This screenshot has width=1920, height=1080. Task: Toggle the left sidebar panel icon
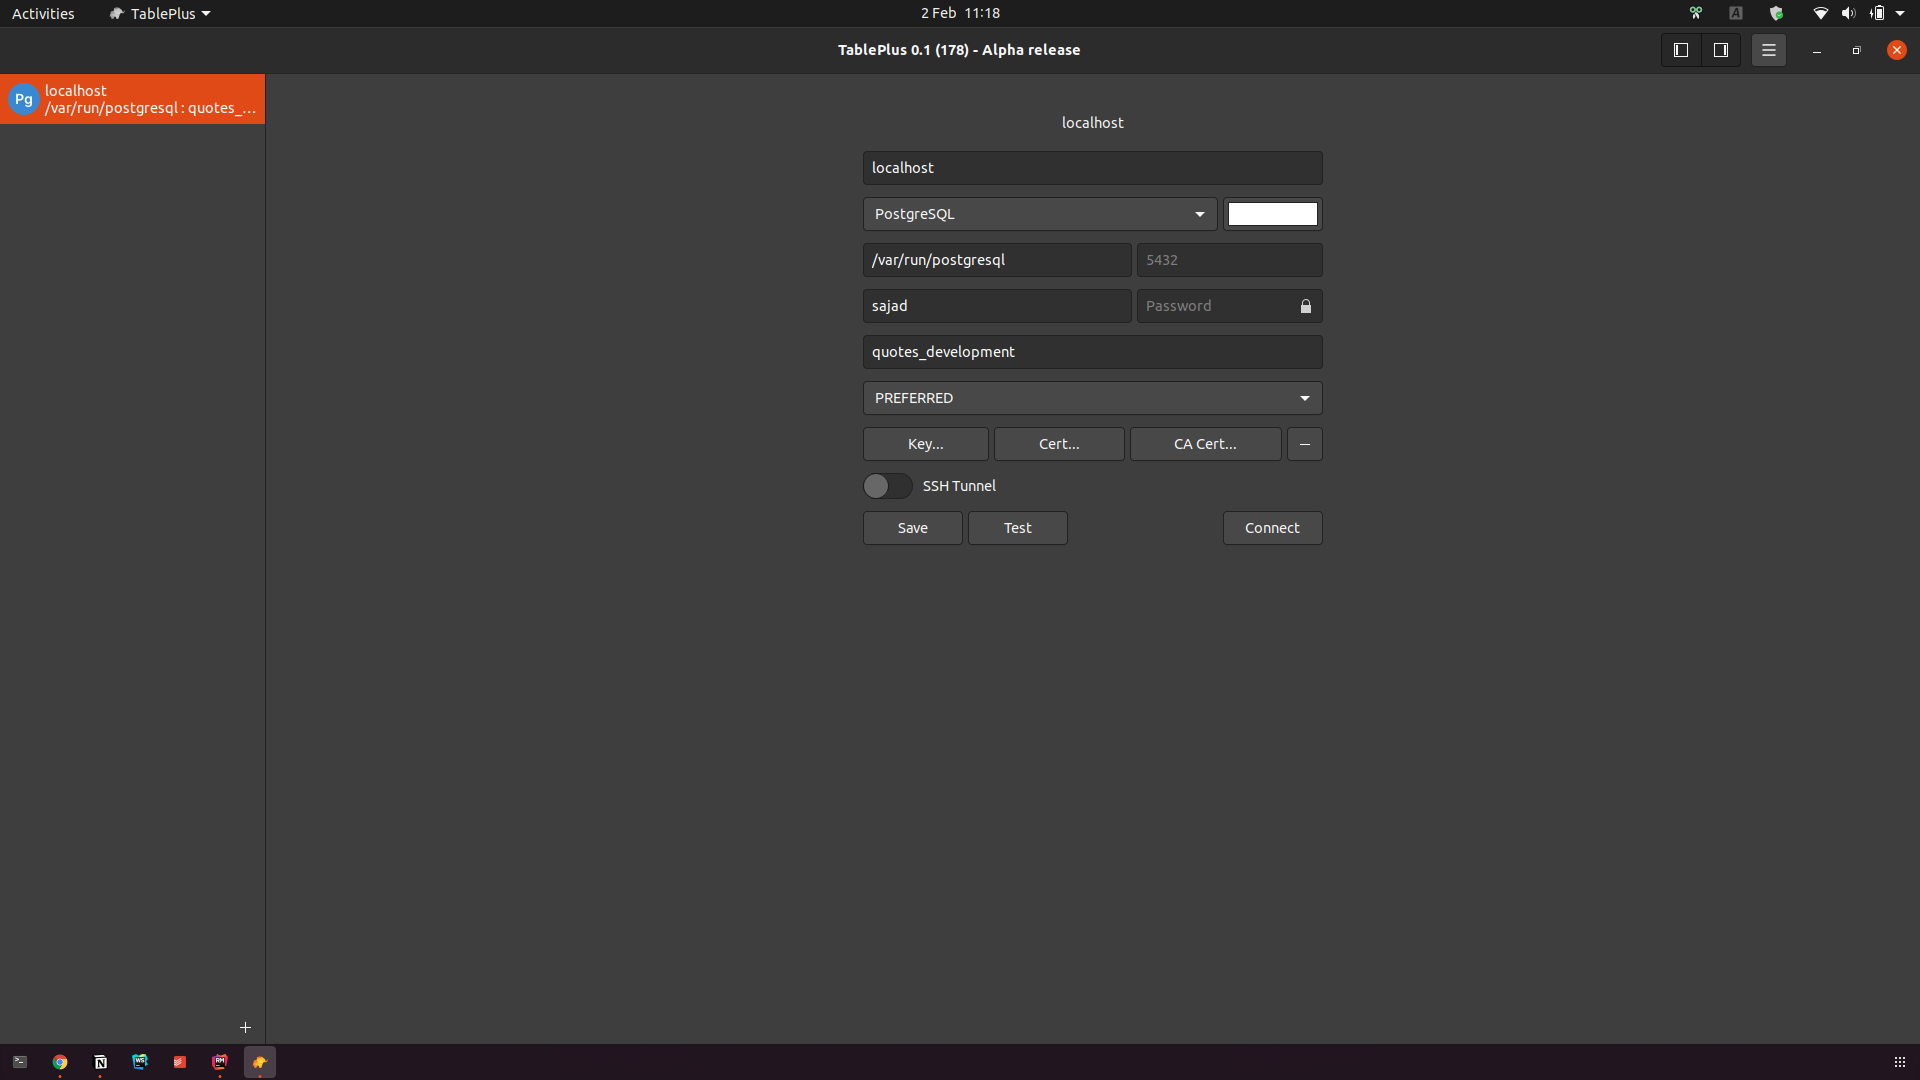click(1681, 49)
